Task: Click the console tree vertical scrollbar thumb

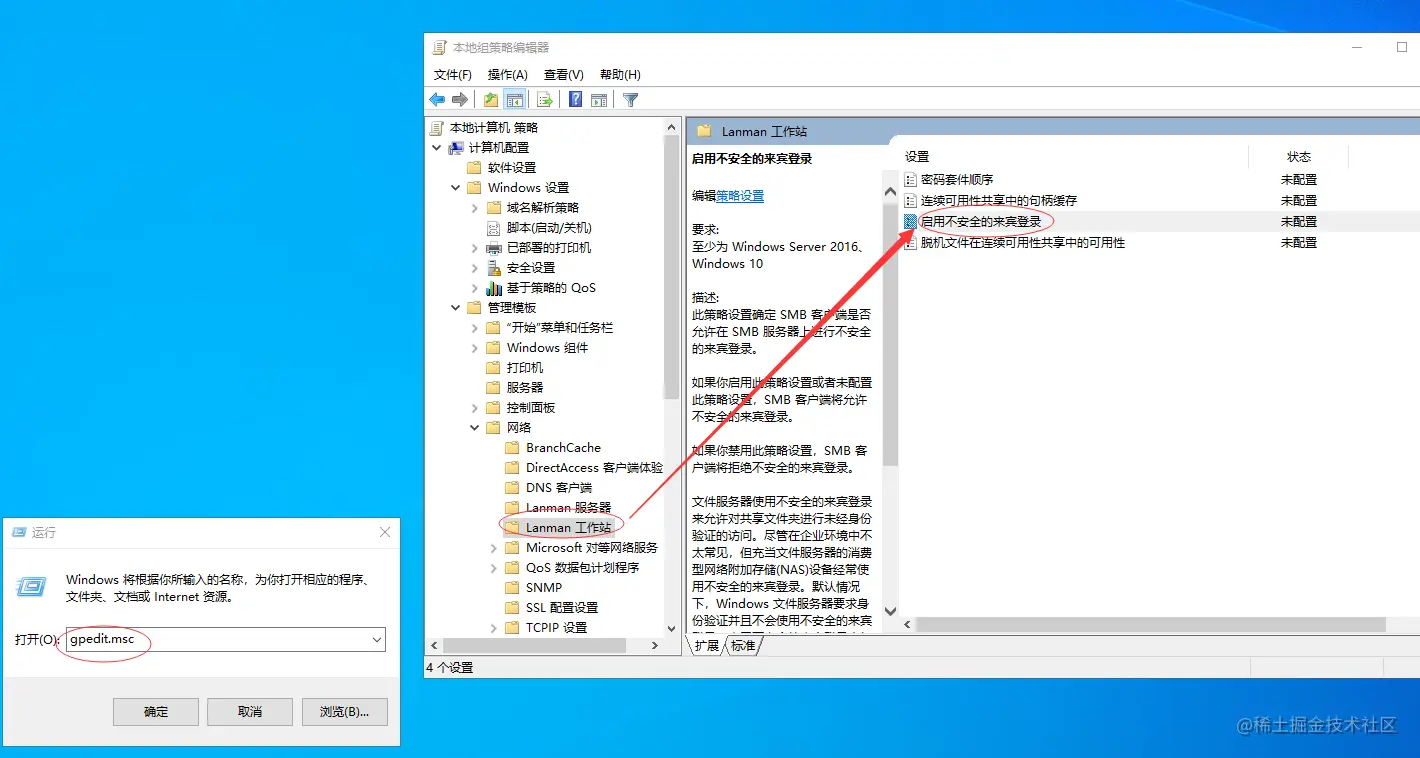Action: [x=672, y=267]
